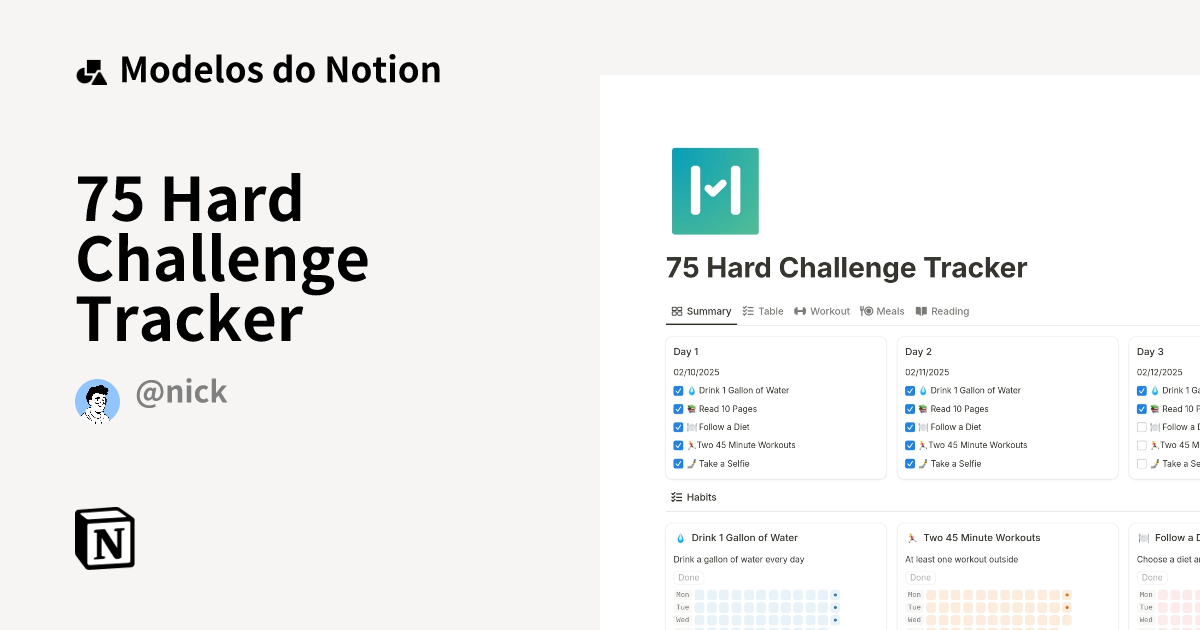The height and width of the screenshot is (630, 1200).
Task: Open the Summary tab
Action: click(701, 311)
